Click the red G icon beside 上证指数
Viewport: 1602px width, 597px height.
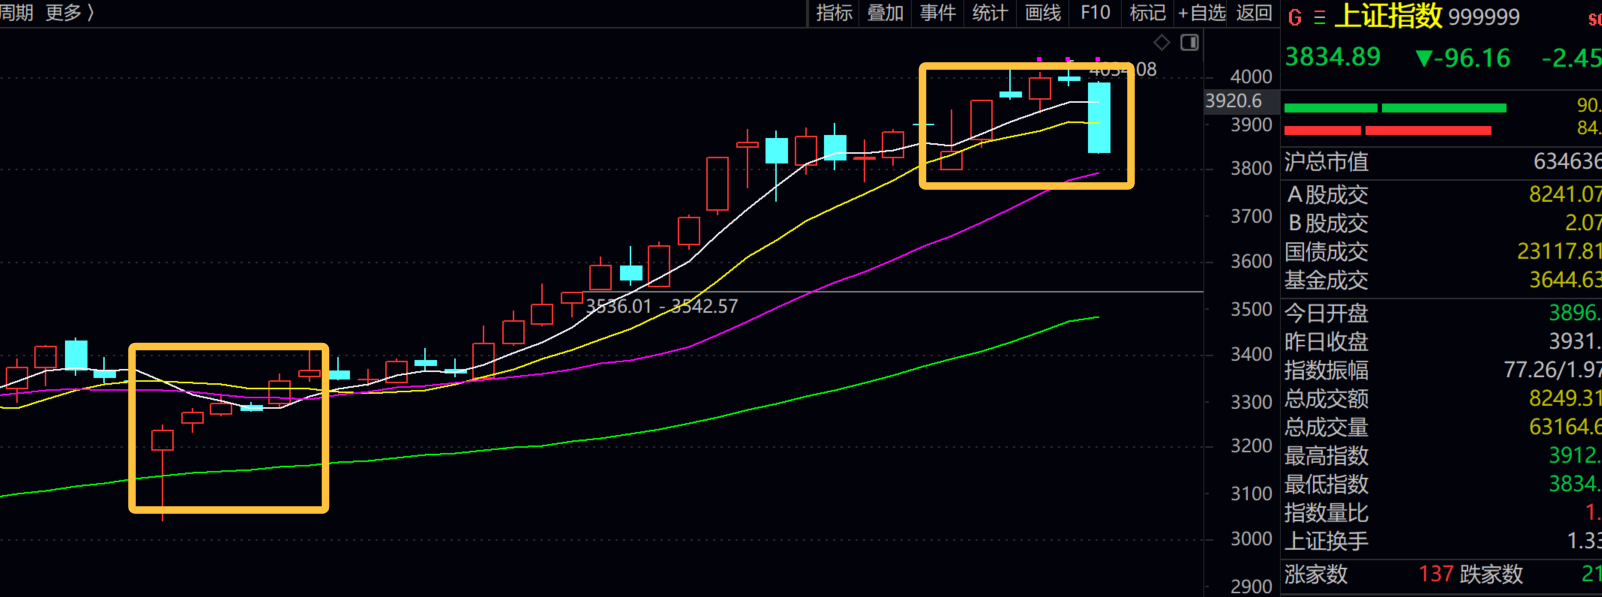click(1295, 17)
